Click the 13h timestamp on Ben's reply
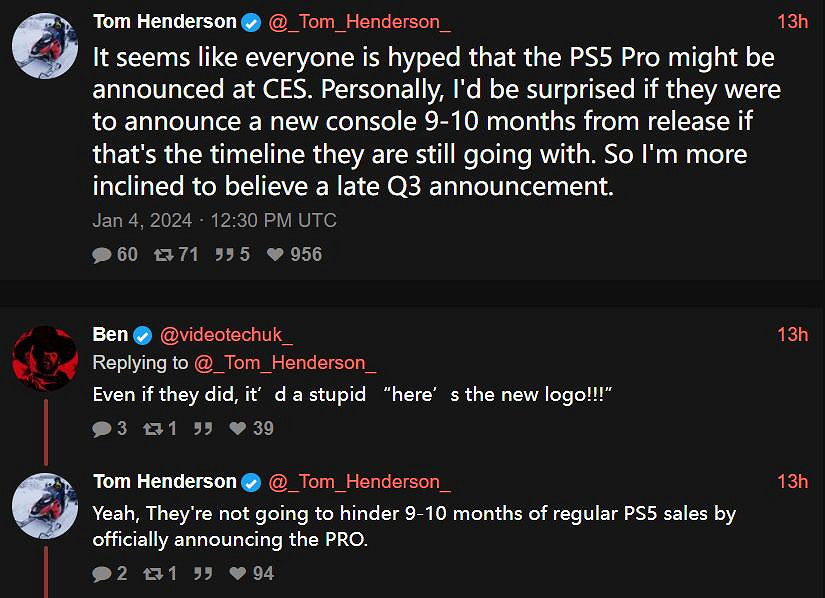Screen dimensions: 825x598 792,335
